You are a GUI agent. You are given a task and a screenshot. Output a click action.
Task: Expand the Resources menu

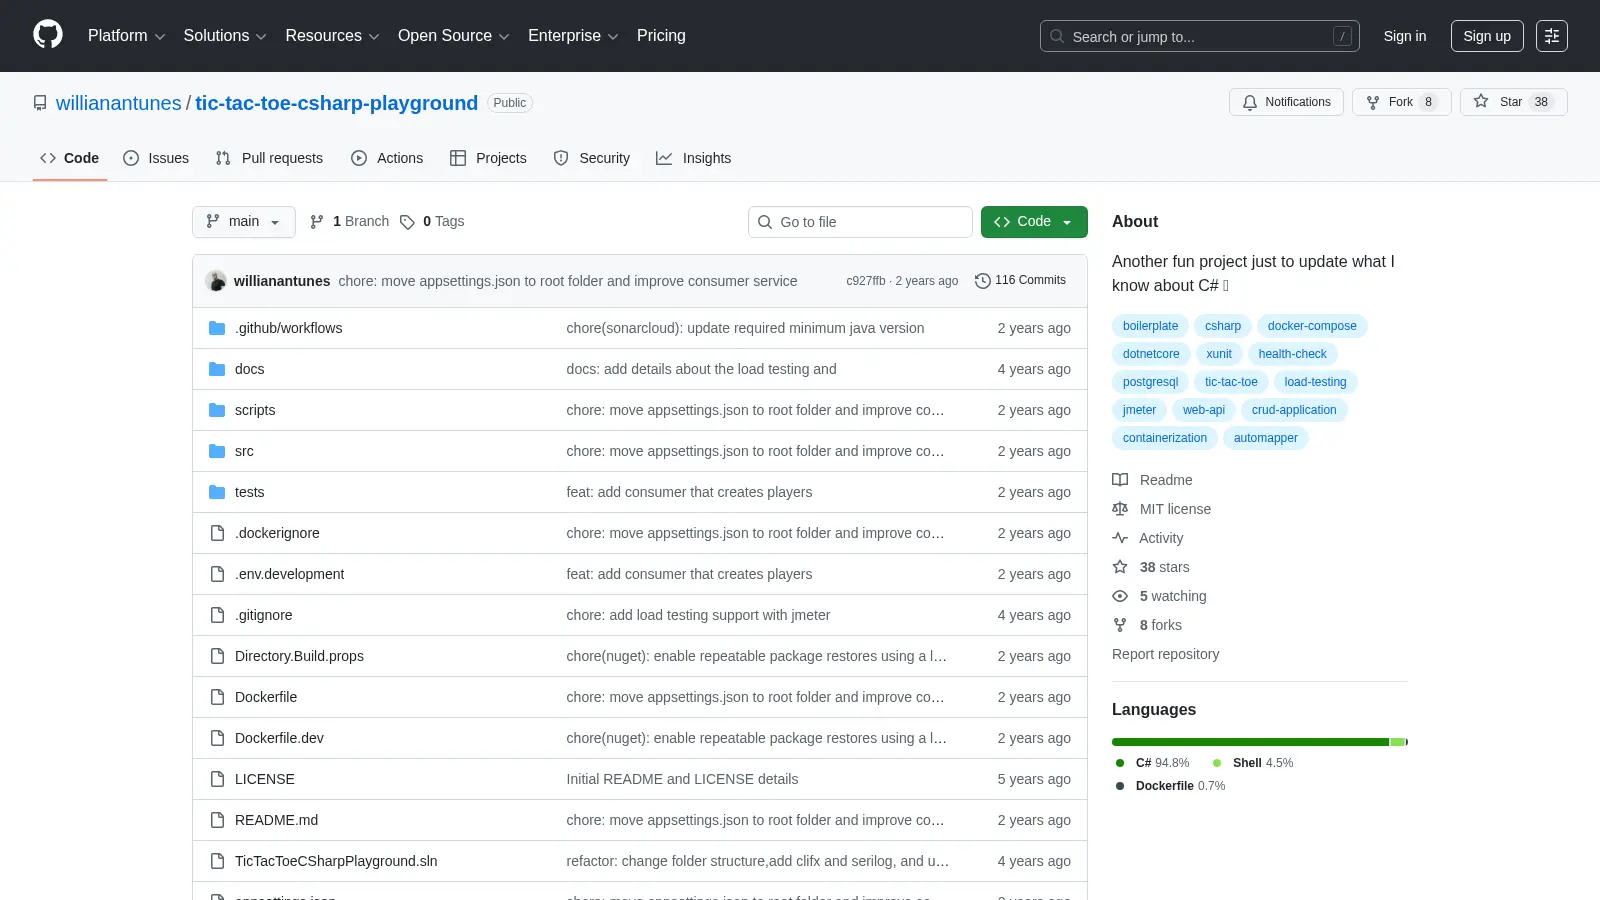(x=332, y=36)
